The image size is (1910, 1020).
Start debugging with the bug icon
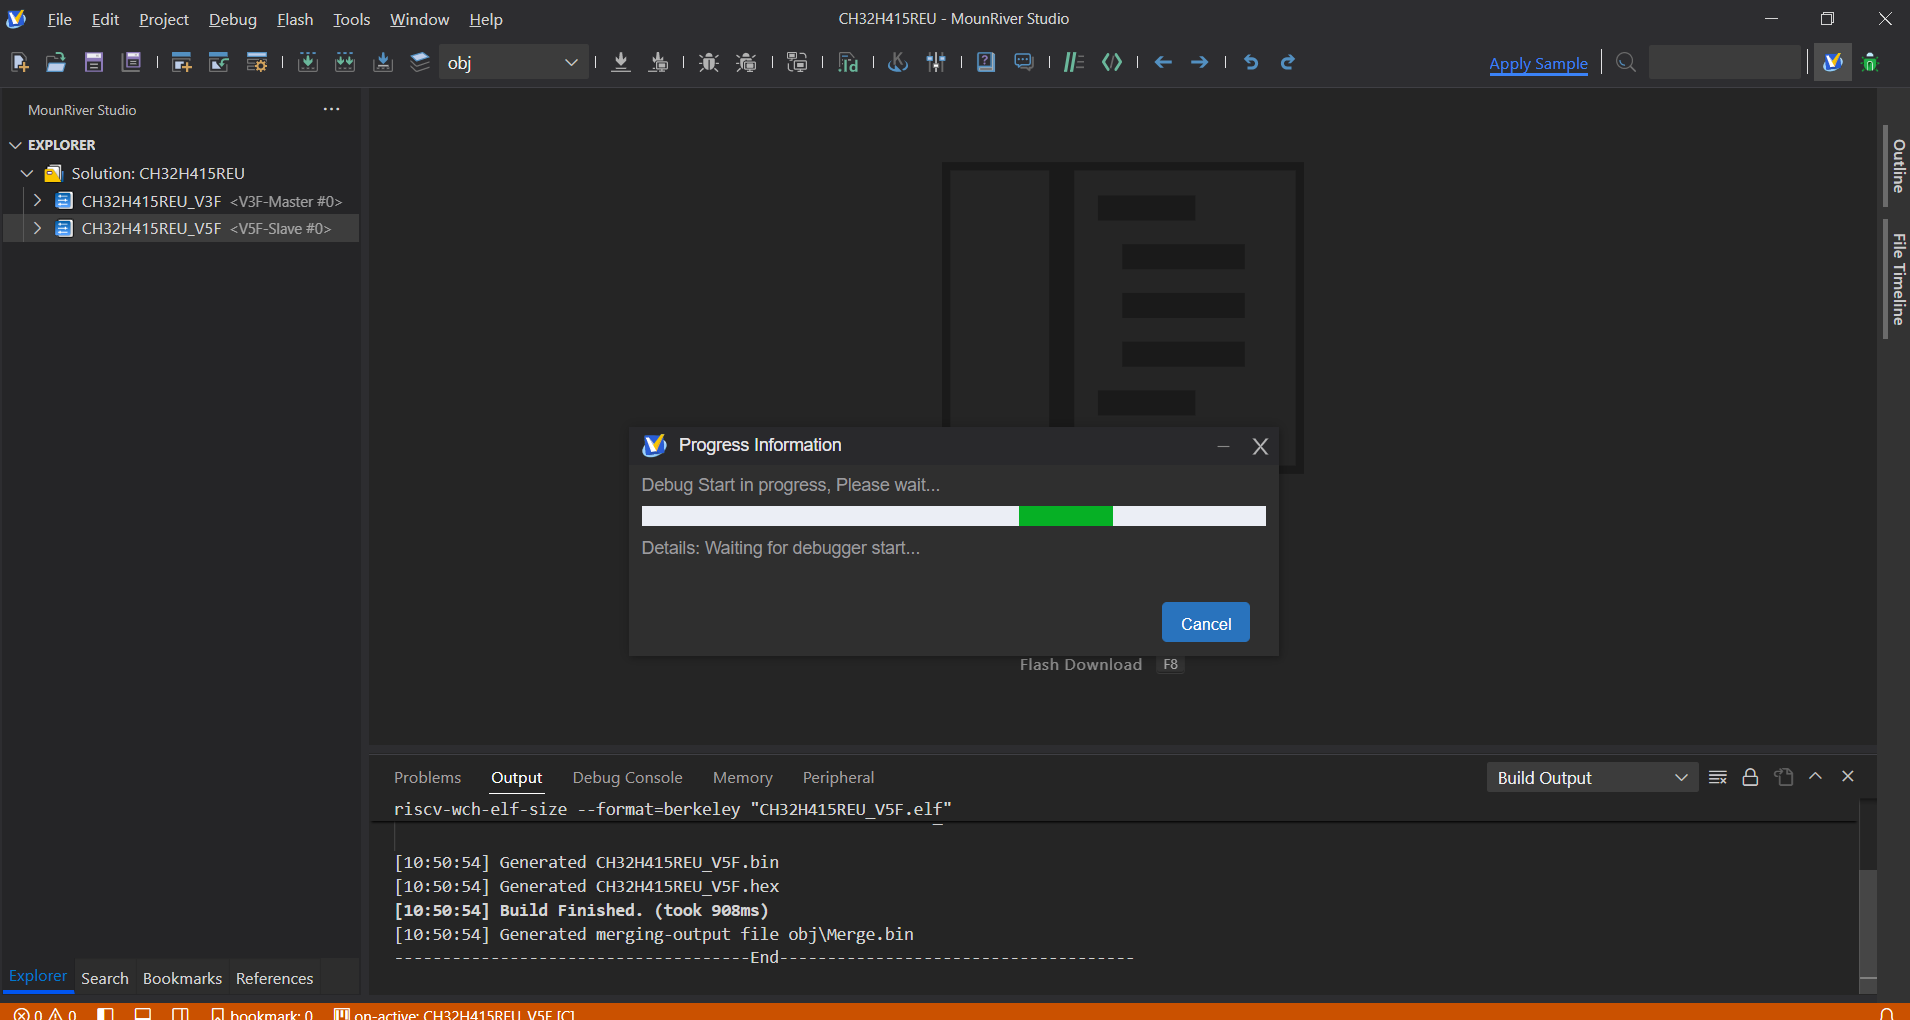(x=709, y=62)
